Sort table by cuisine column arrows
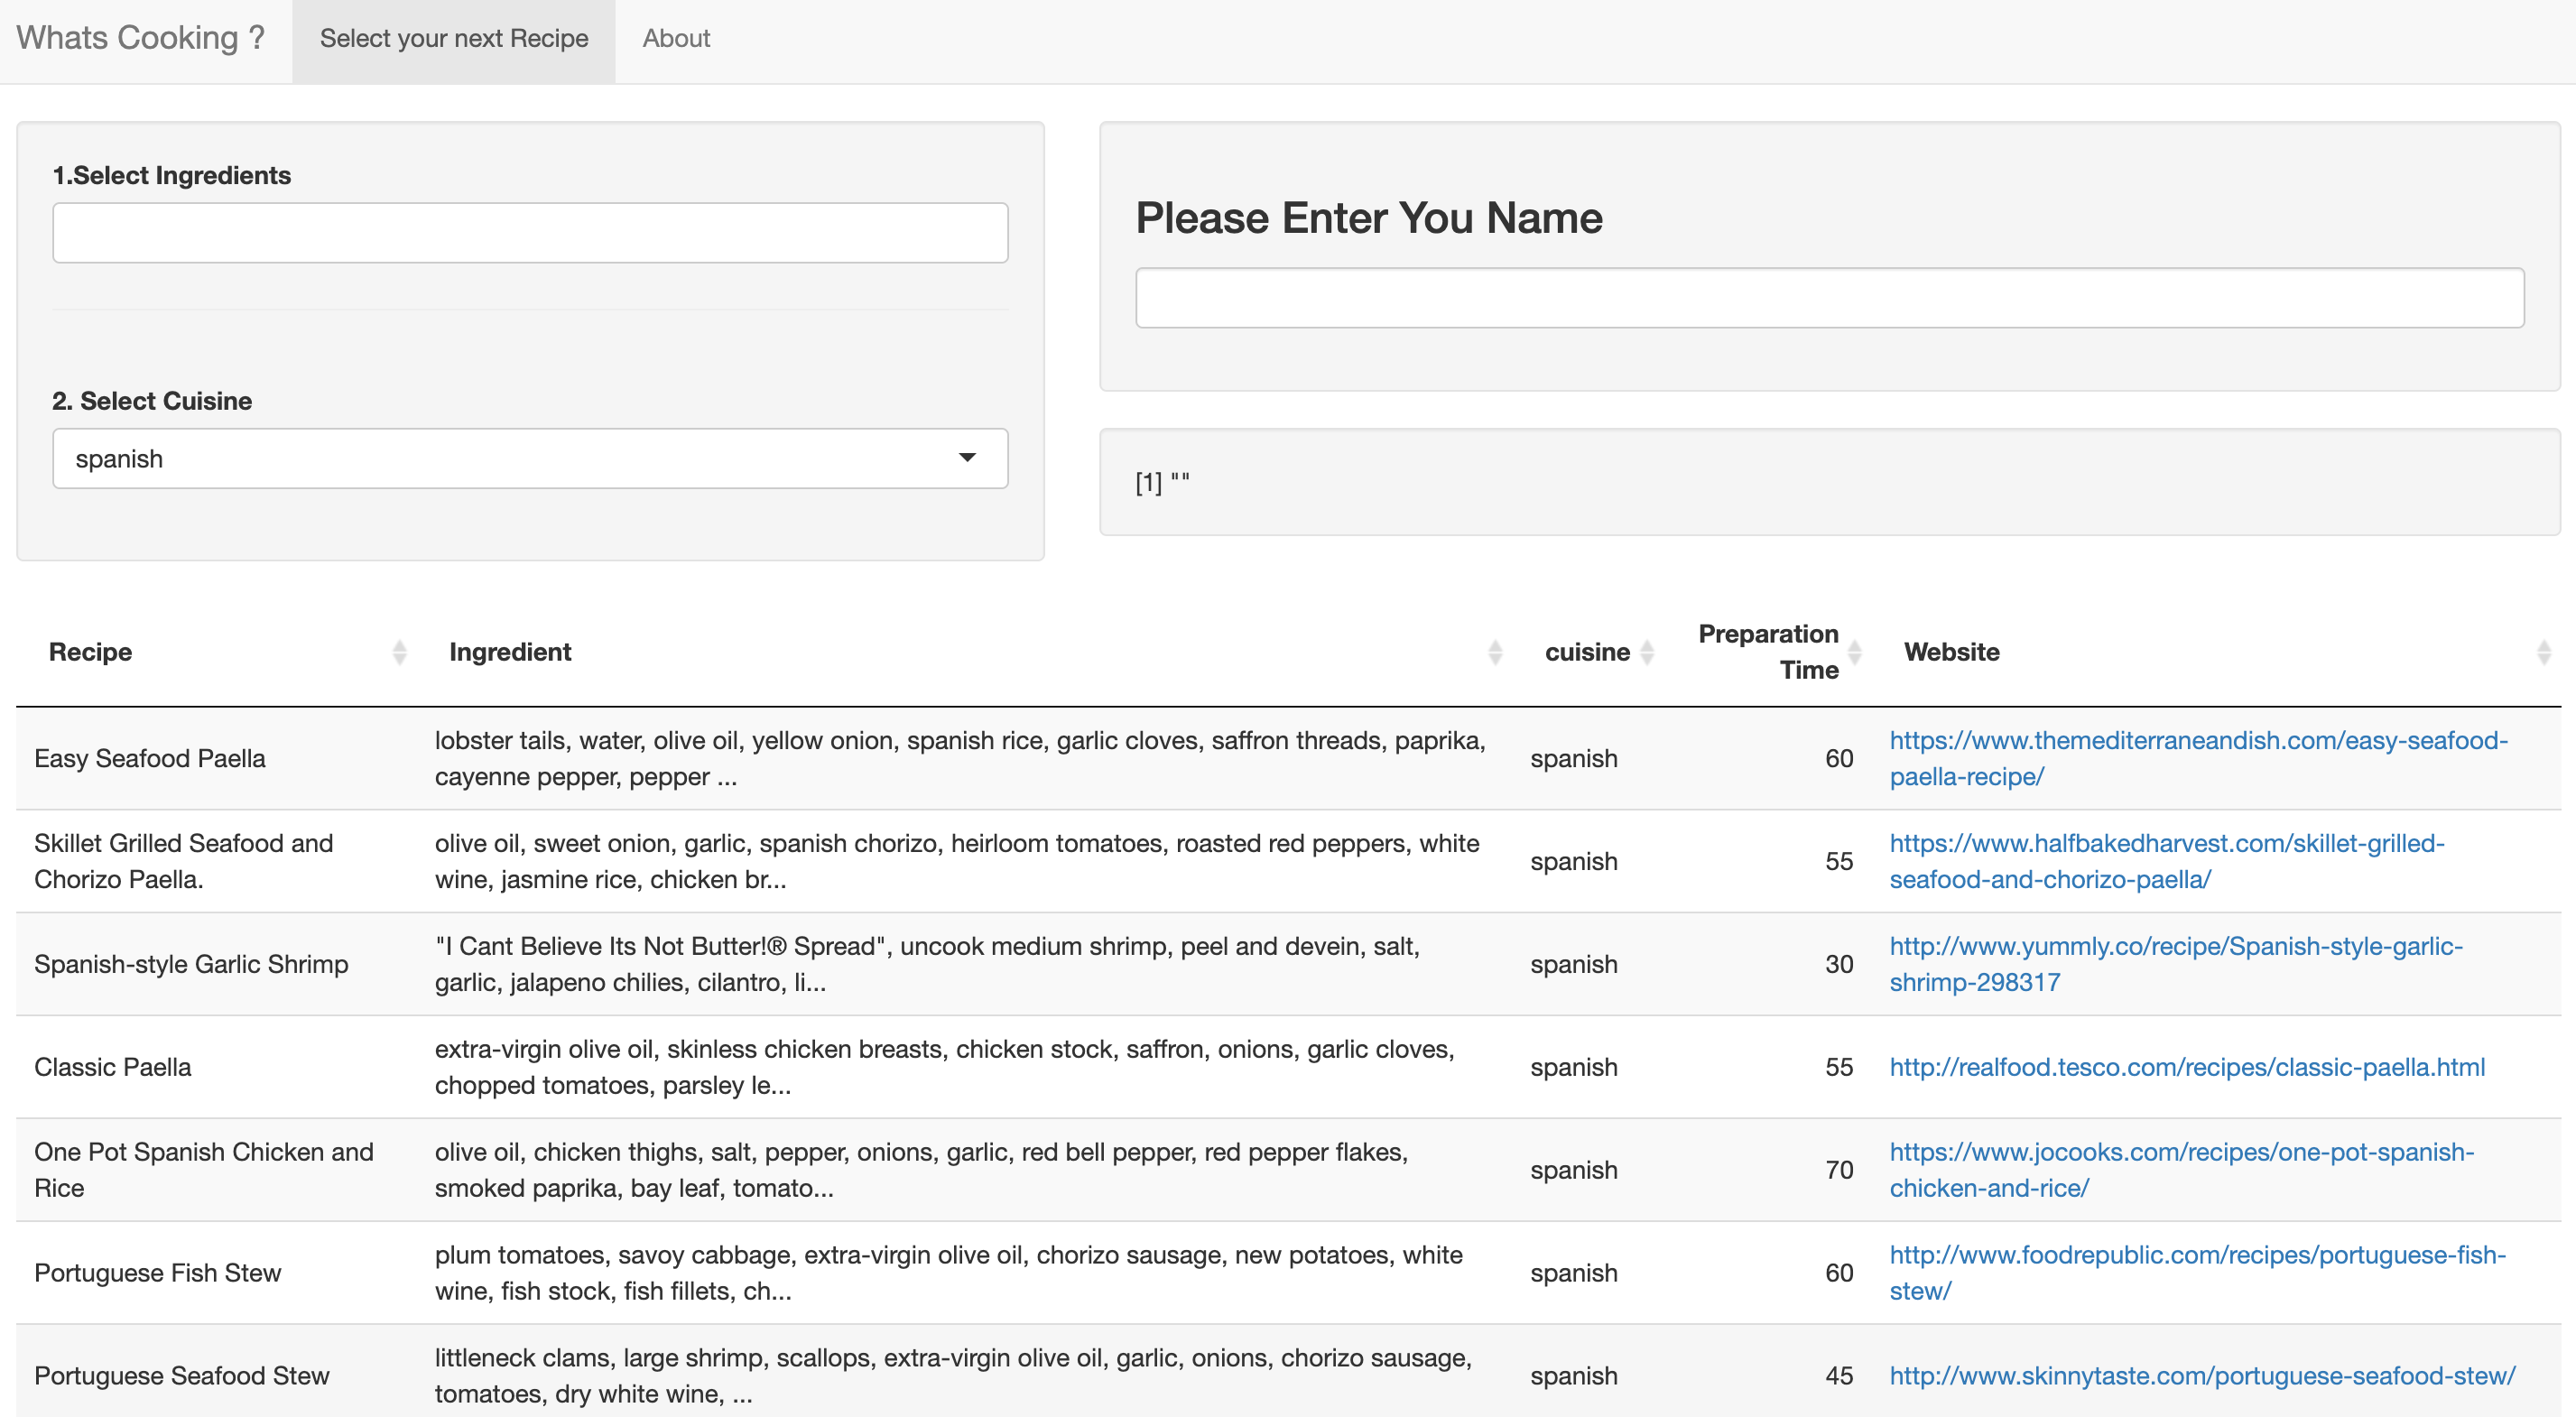This screenshot has width=2576, height=1417. click(1647, 652)
